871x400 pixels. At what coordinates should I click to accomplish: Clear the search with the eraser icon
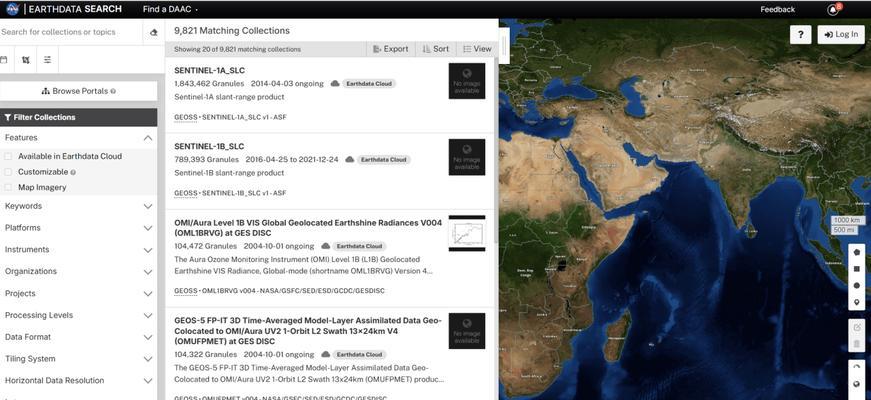[x=154, y=32]
